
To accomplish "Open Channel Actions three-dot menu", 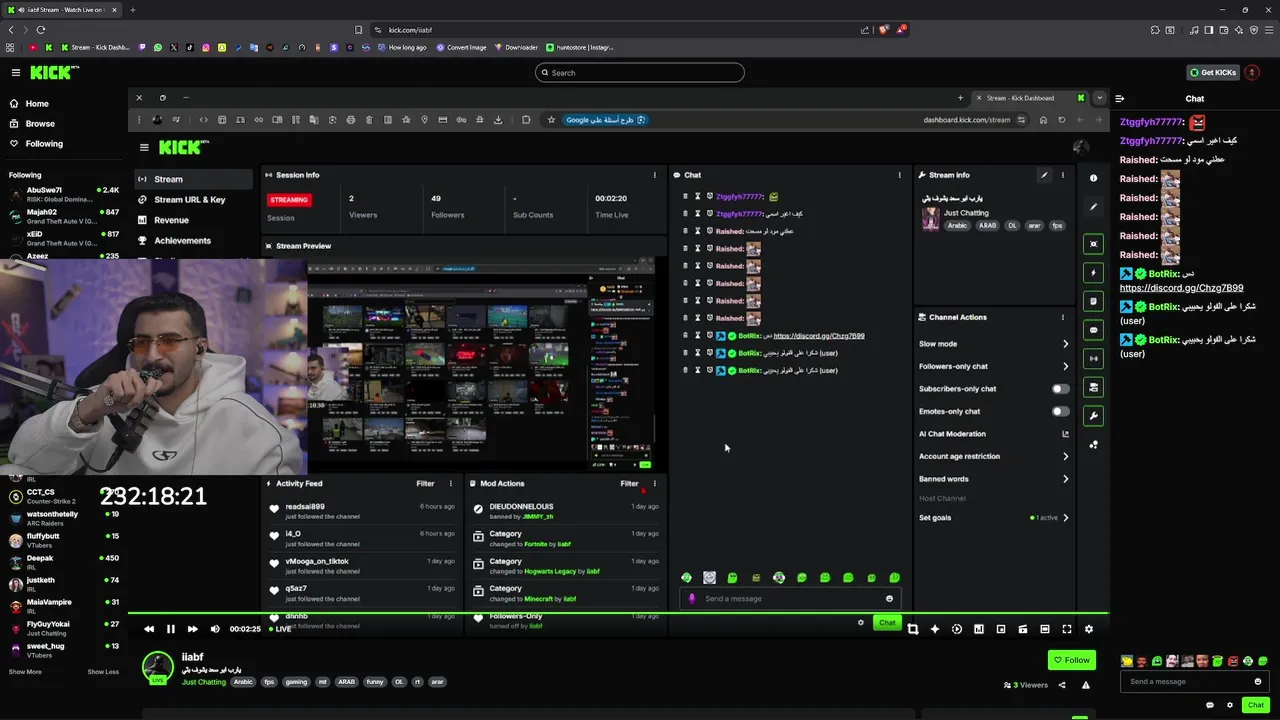I will click(x=1062, y=317).
